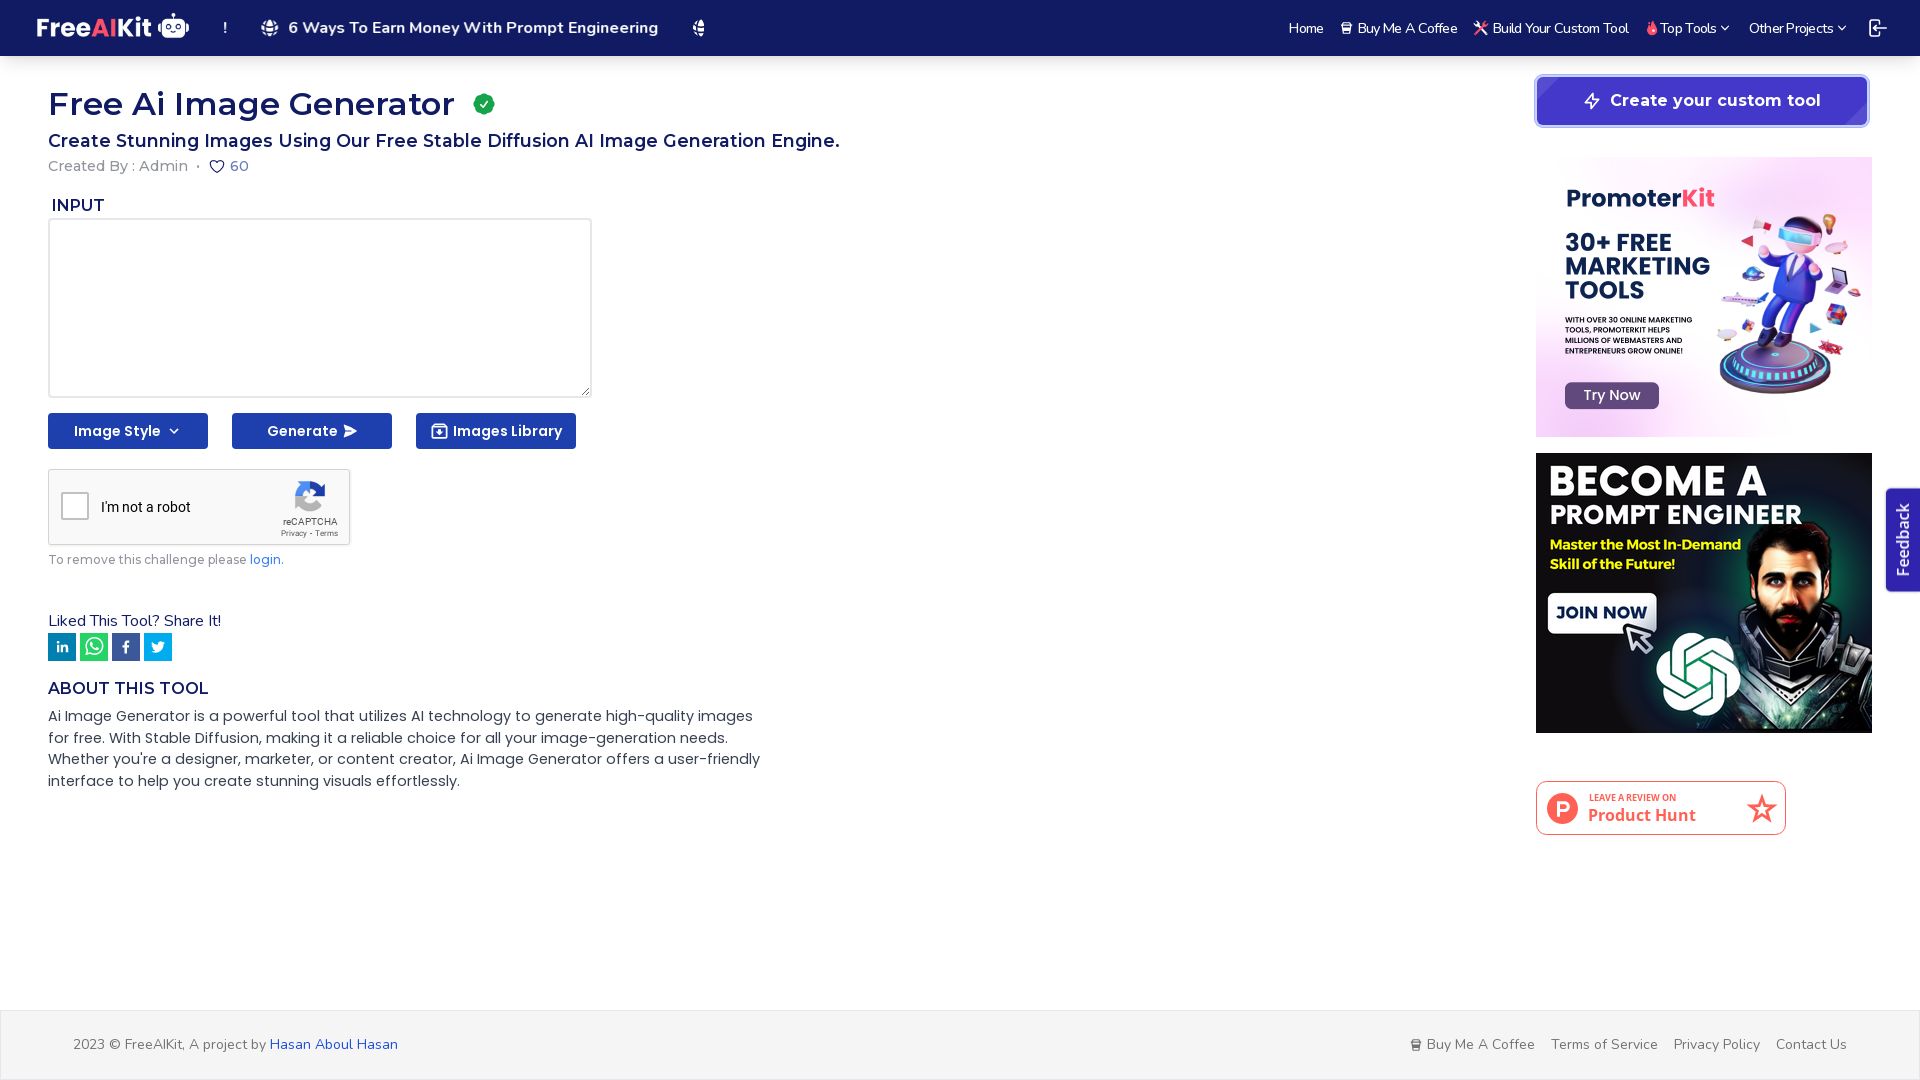
Task: Share the tool on Twitter
Action: [x=158, y=647]
